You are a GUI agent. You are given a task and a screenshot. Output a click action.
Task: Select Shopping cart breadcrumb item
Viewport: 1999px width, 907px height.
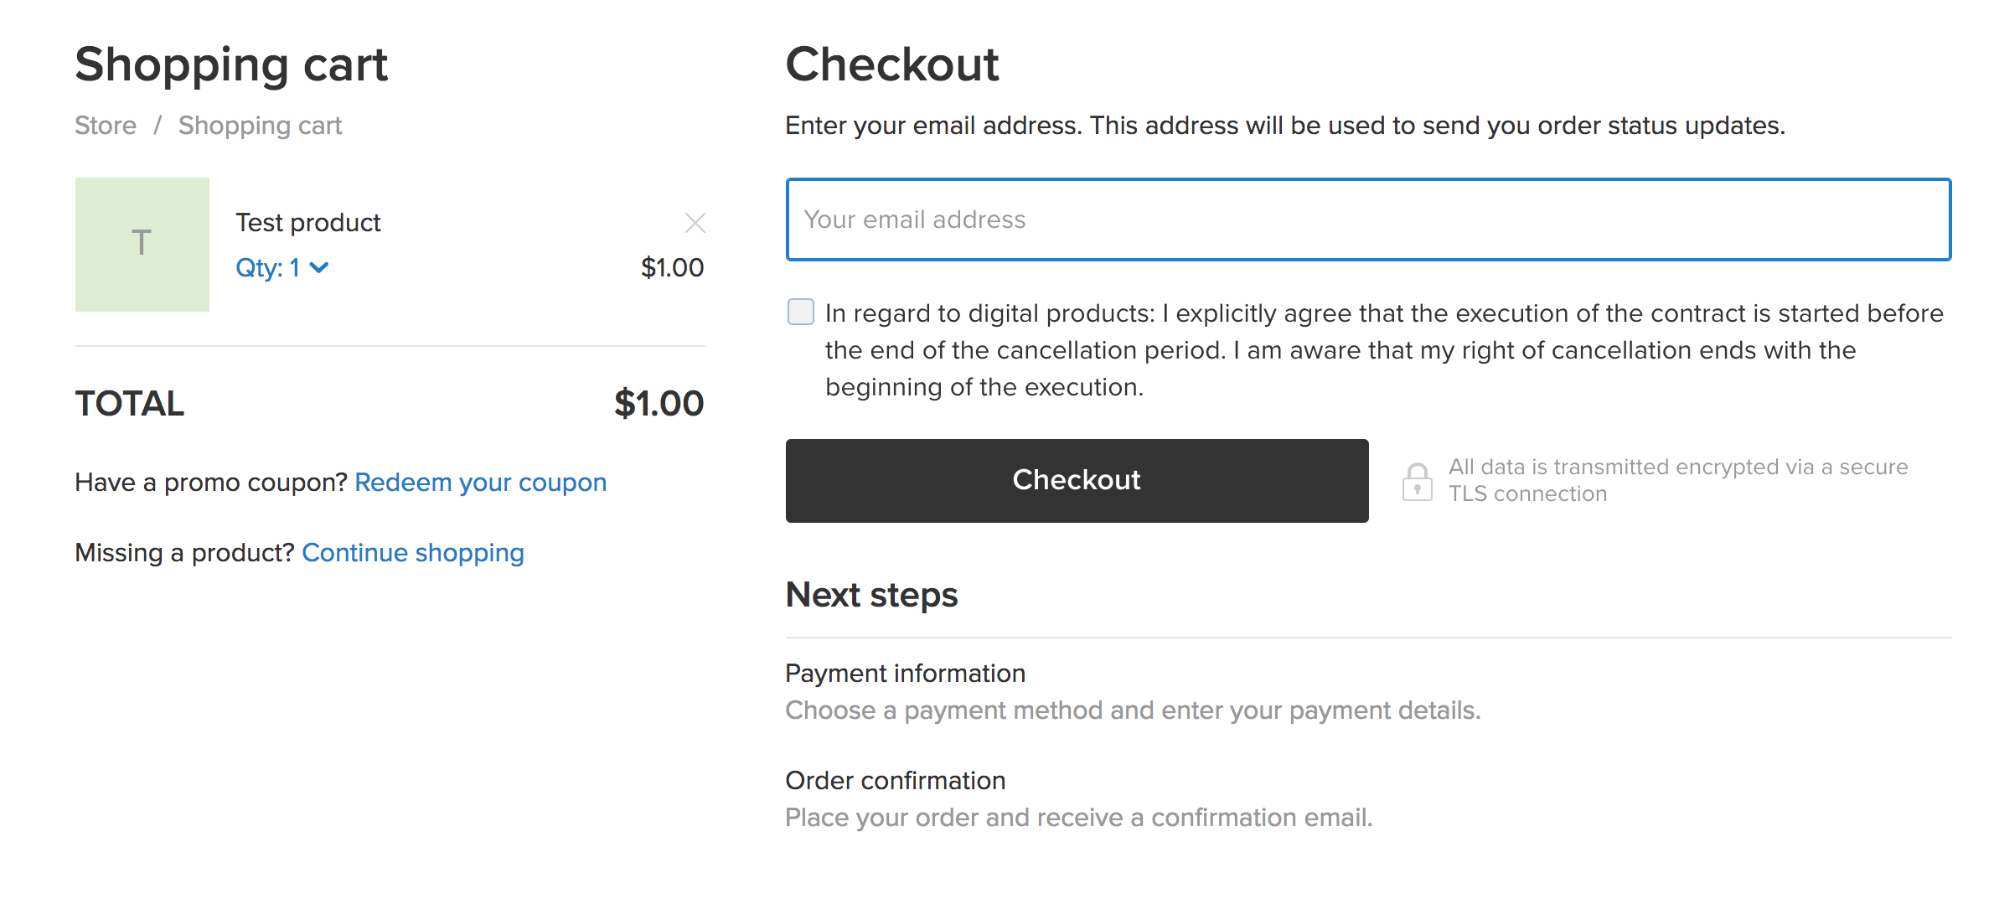click(260, 126)
